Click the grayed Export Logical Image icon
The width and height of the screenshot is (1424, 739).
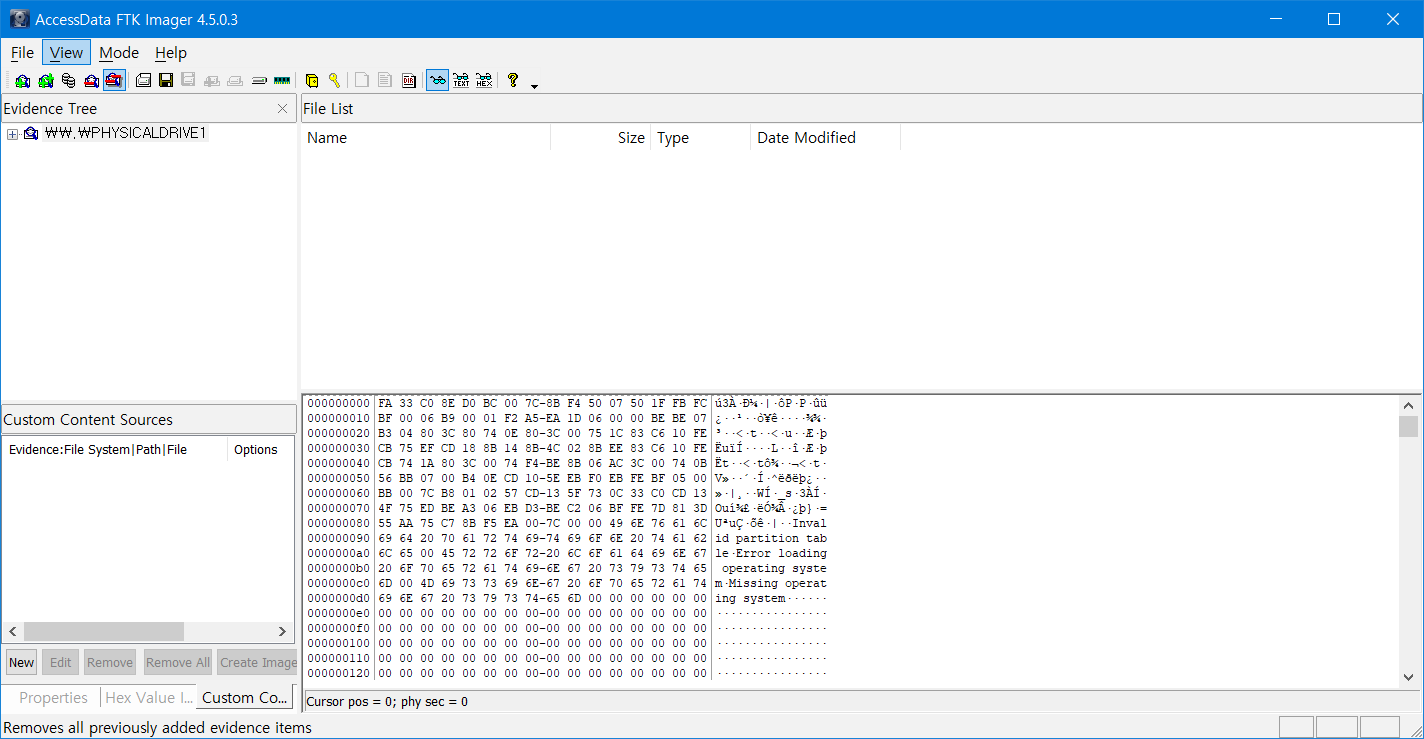(x=188, y=81)
